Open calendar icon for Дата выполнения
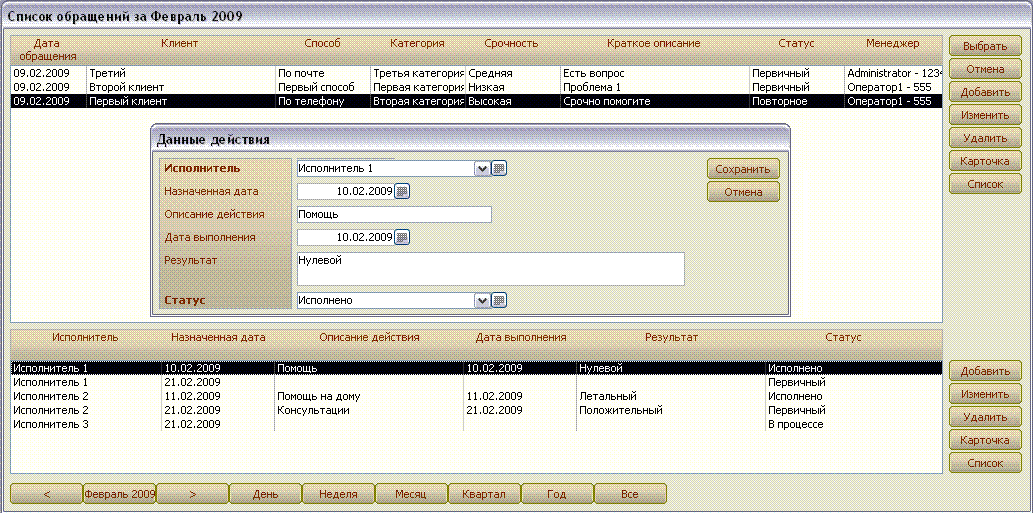 coord(402,237)
